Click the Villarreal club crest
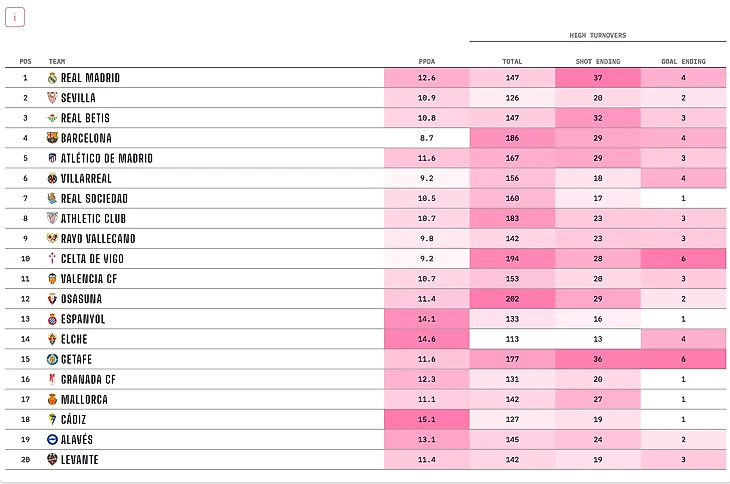 (52, 178)
